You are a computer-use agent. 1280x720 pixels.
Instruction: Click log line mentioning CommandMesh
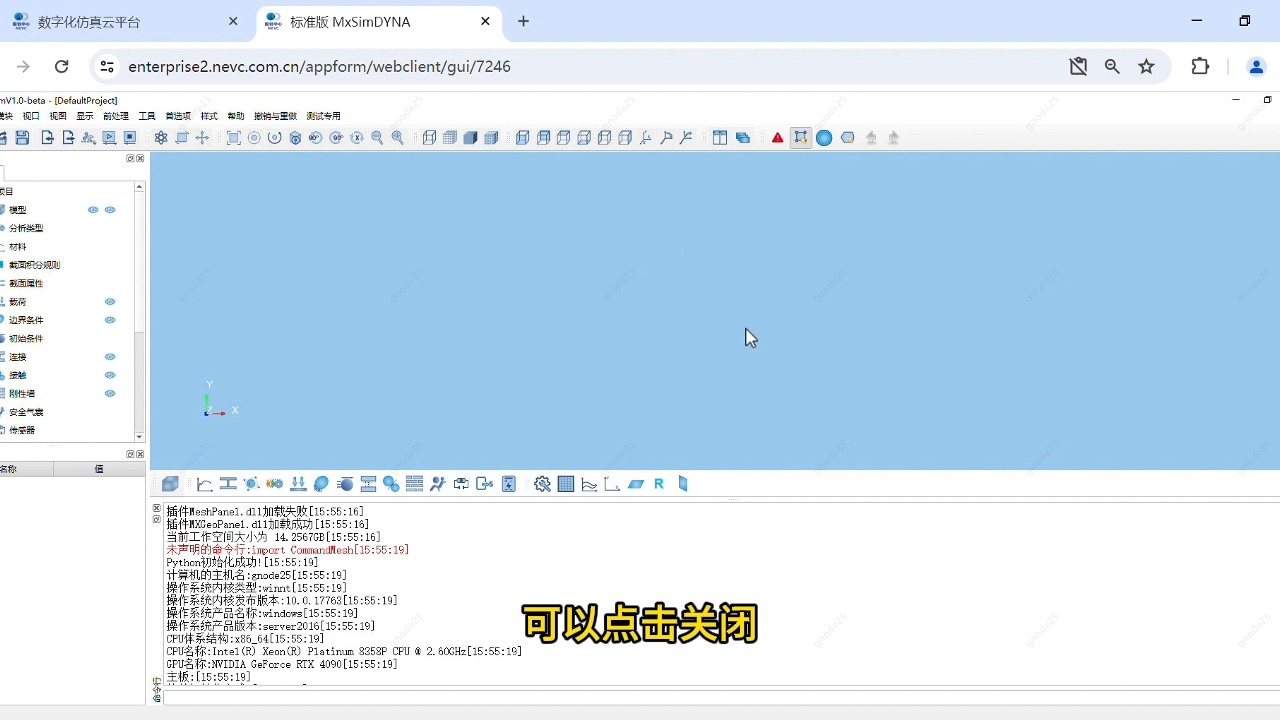pos(288,550)
